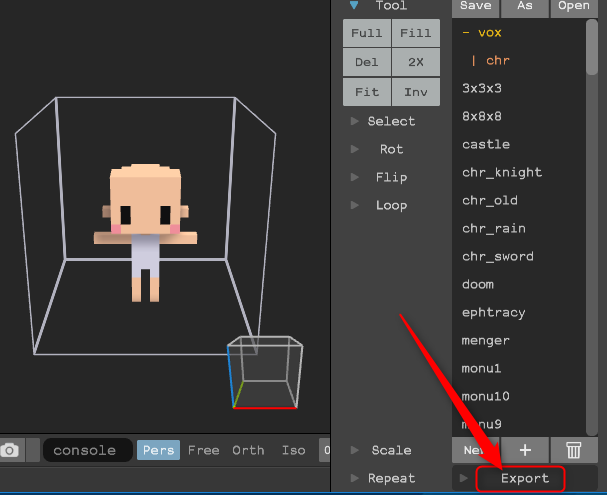Expand the Flip section

pyautogui.click(x=355, y=177)
